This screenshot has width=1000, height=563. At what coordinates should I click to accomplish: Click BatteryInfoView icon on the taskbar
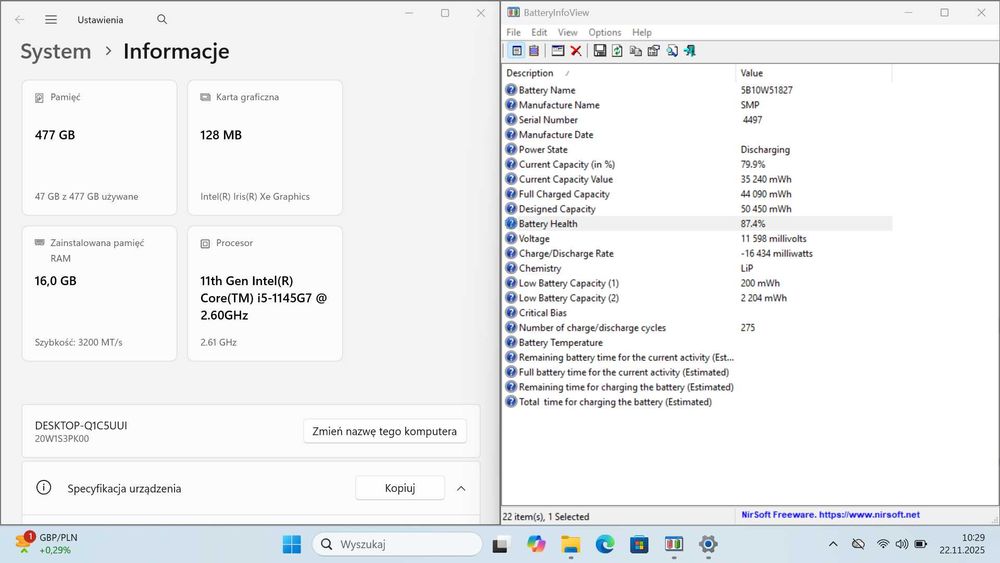[x=673, y=544]
